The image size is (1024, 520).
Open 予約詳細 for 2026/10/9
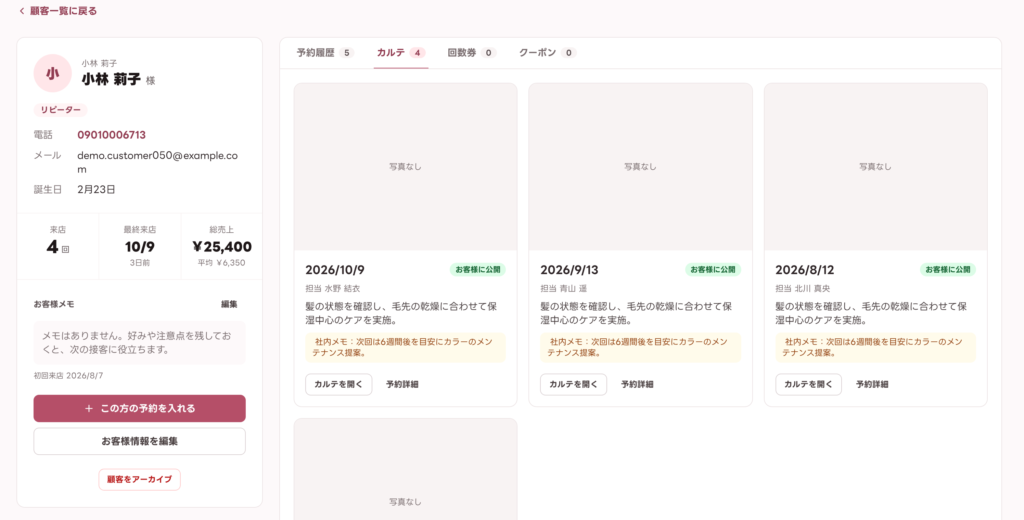point(402,384)
